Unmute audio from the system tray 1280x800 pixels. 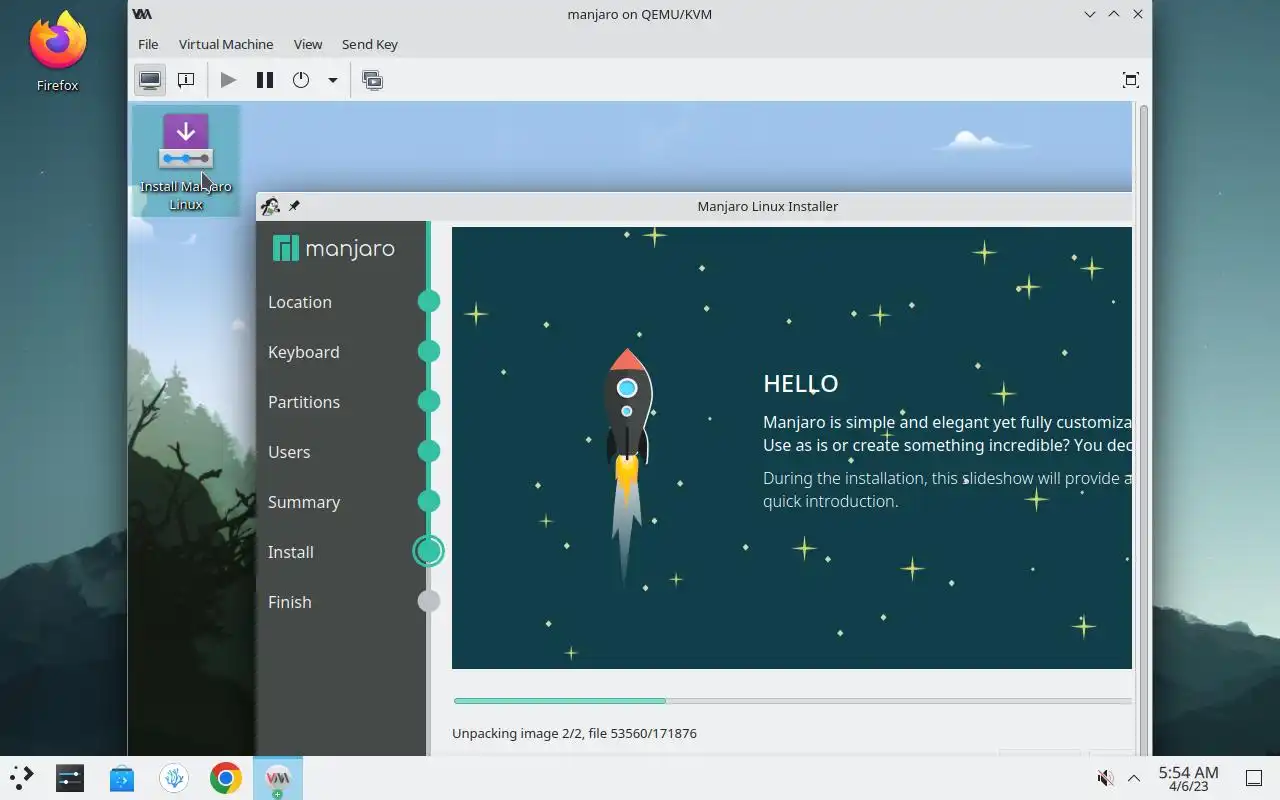1106,778
